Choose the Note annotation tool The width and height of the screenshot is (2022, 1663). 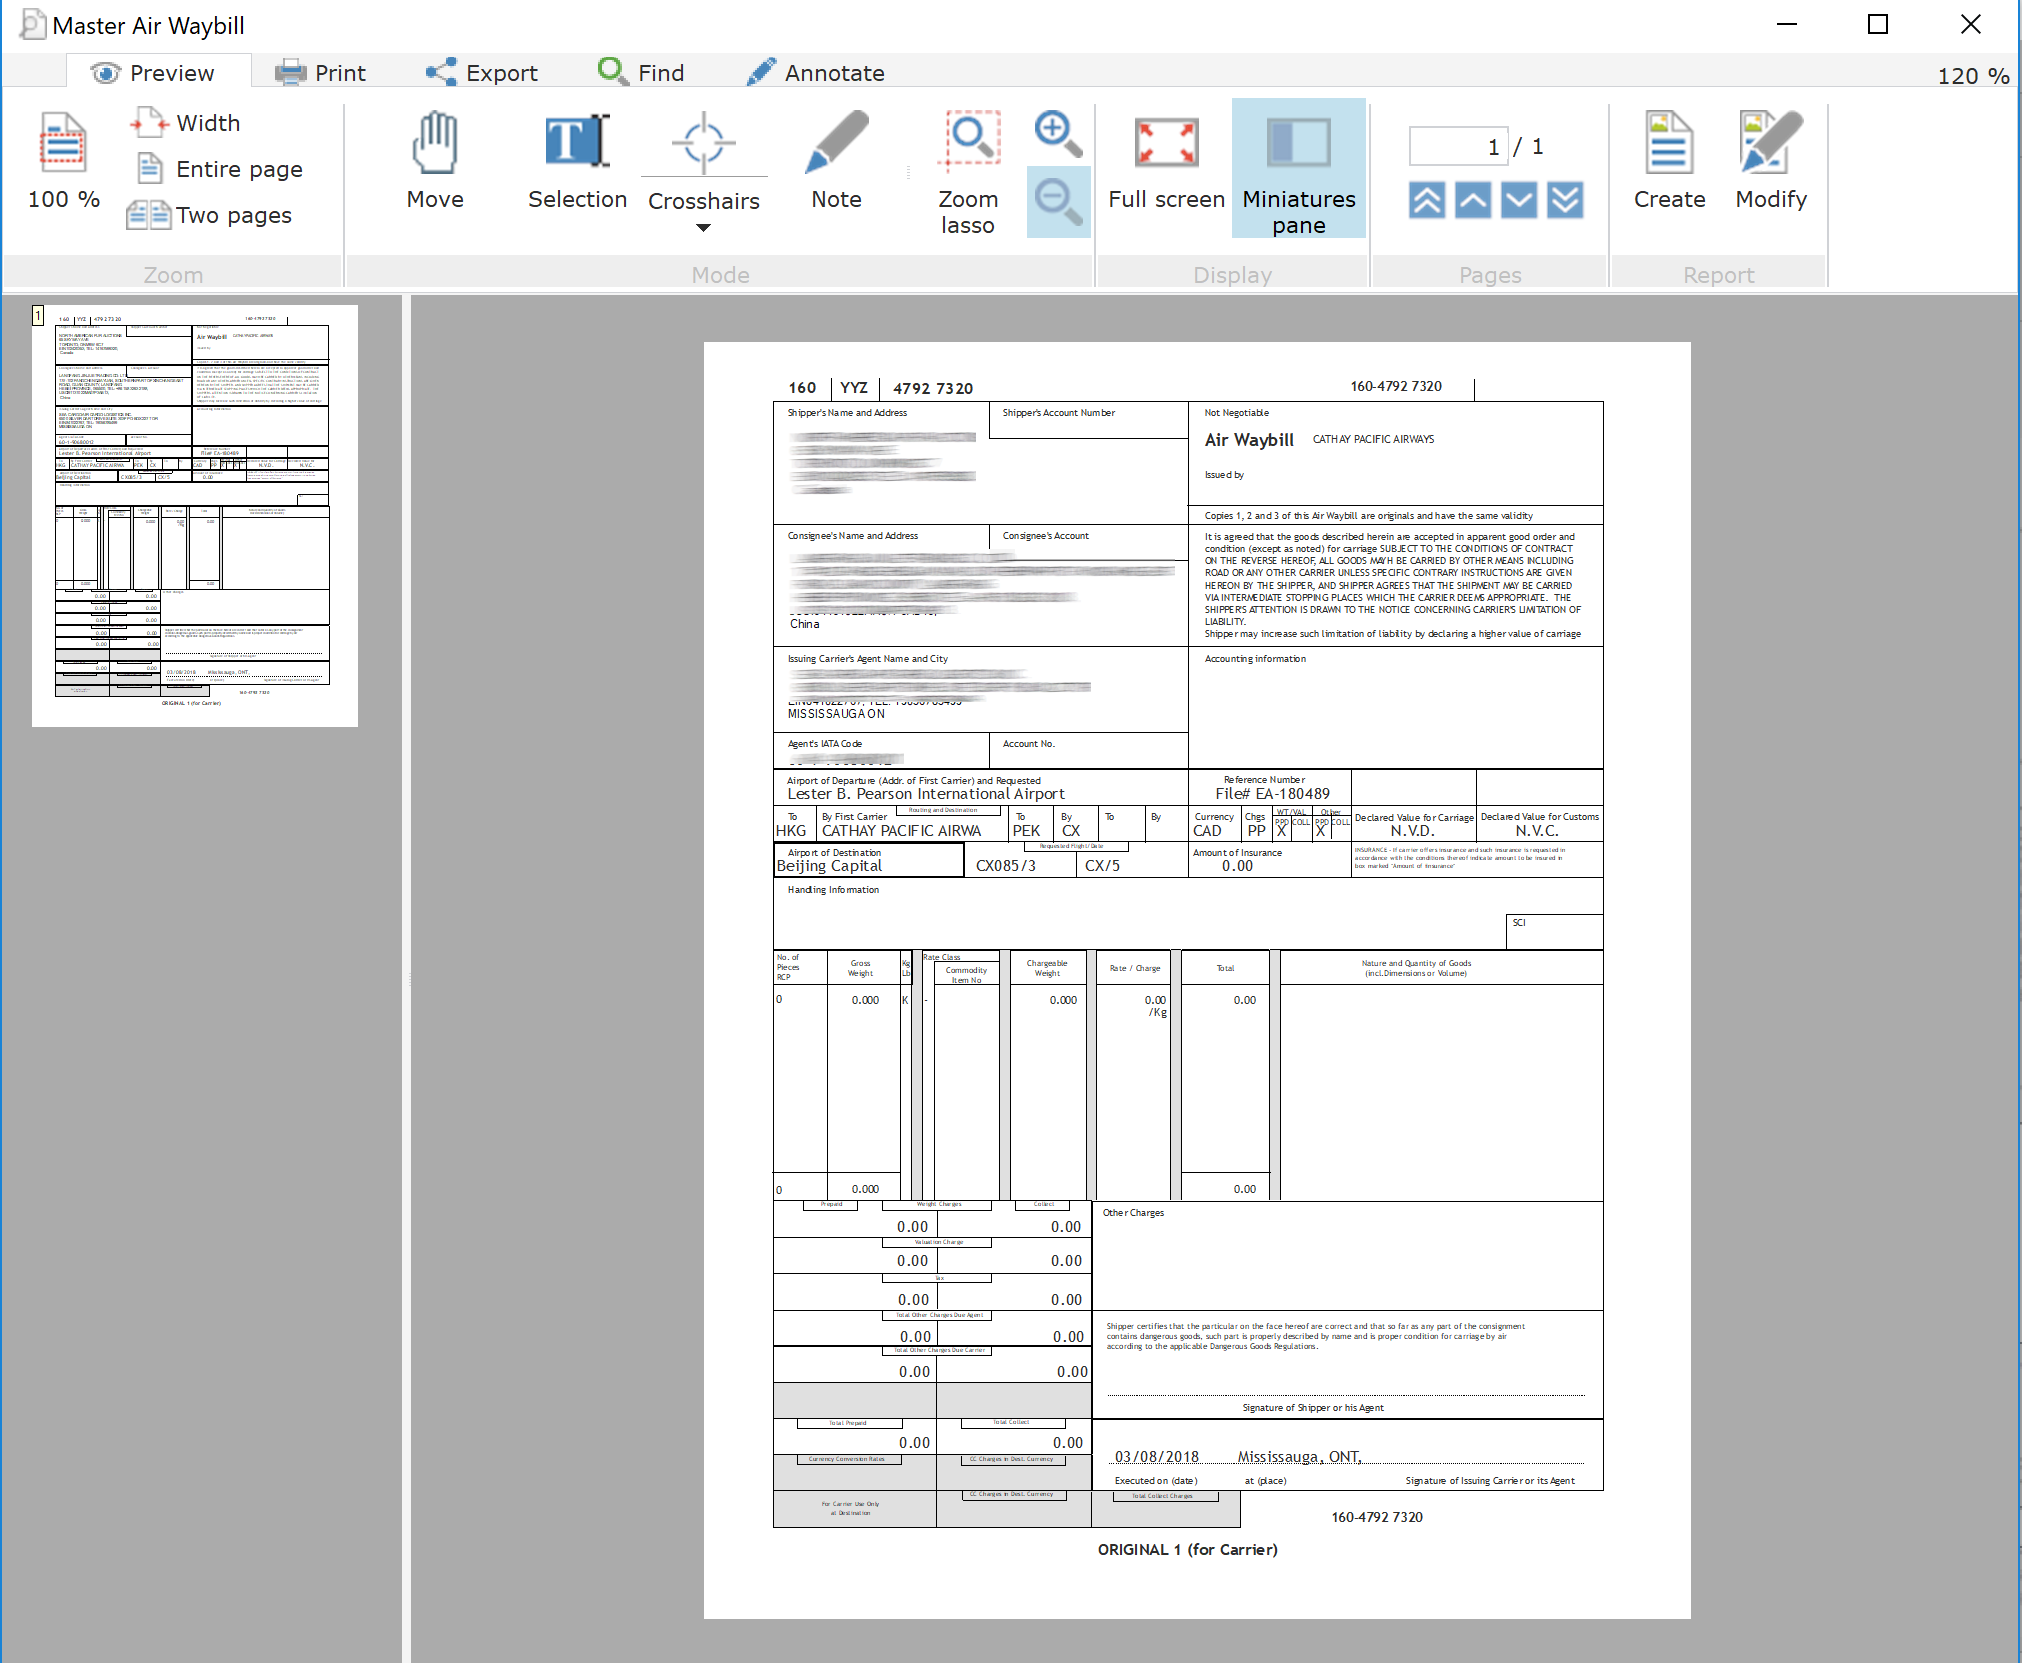pyautogui.click(x=836, y=161)
